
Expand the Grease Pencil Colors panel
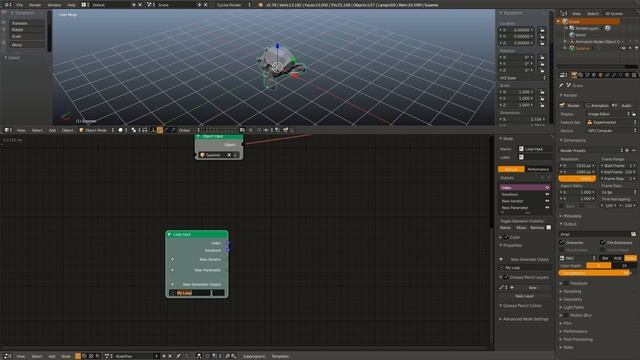(522, 306)
